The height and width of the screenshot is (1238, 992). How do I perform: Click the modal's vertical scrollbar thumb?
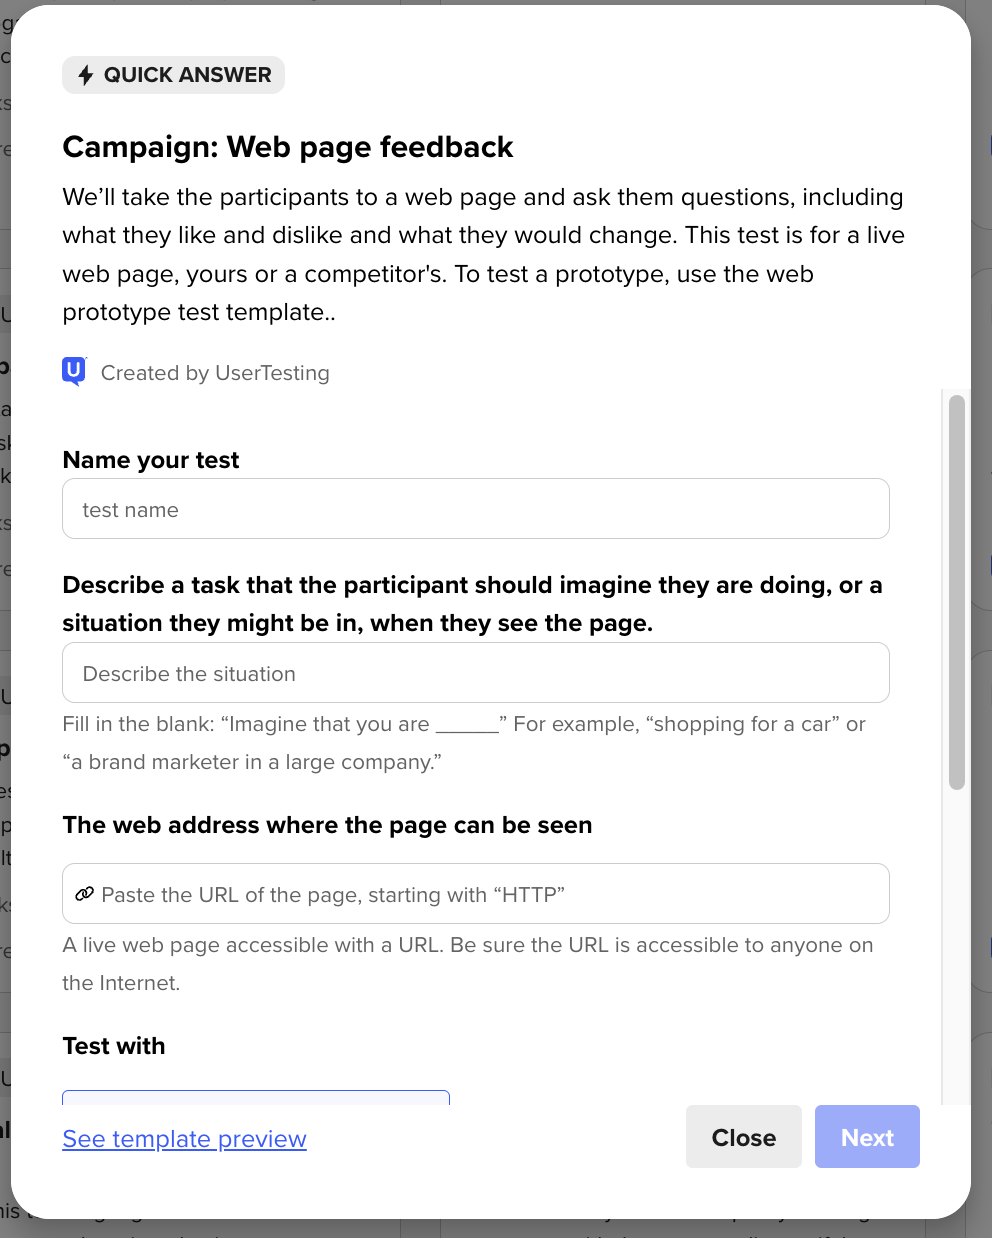tap(956, 592)
